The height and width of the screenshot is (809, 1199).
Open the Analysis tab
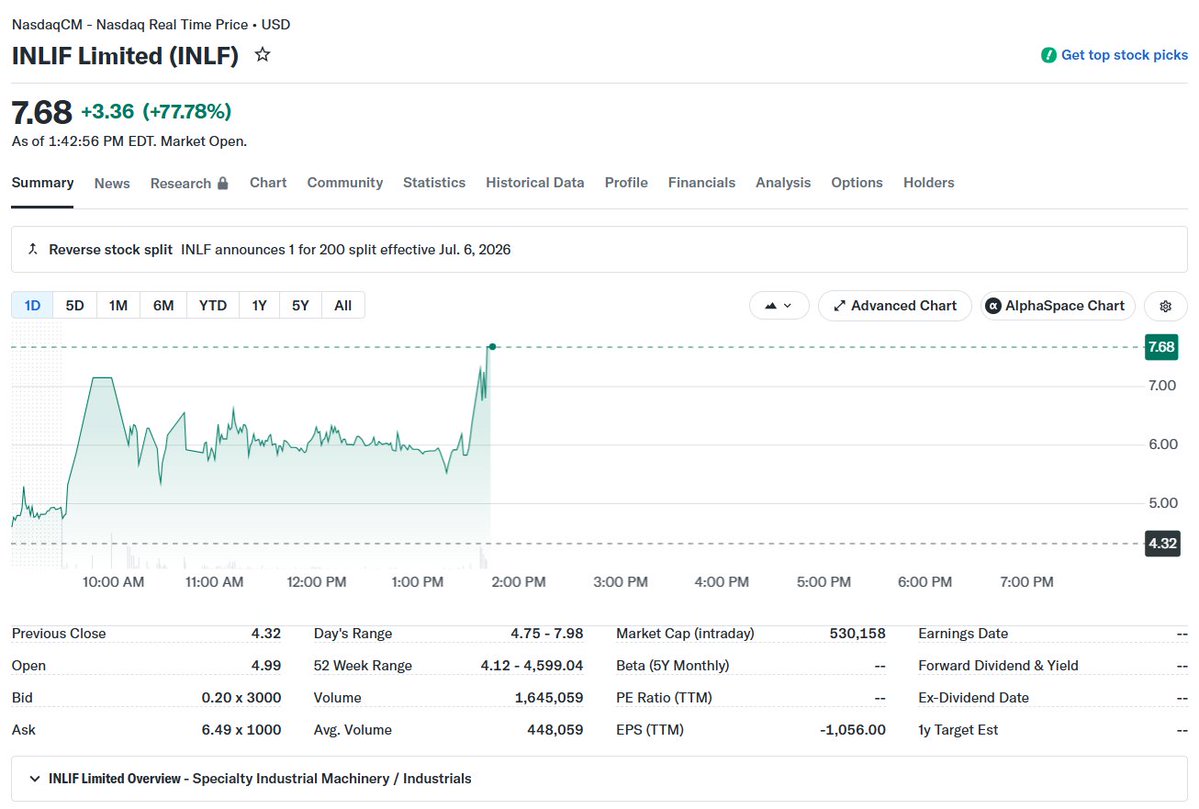(783, 183)
